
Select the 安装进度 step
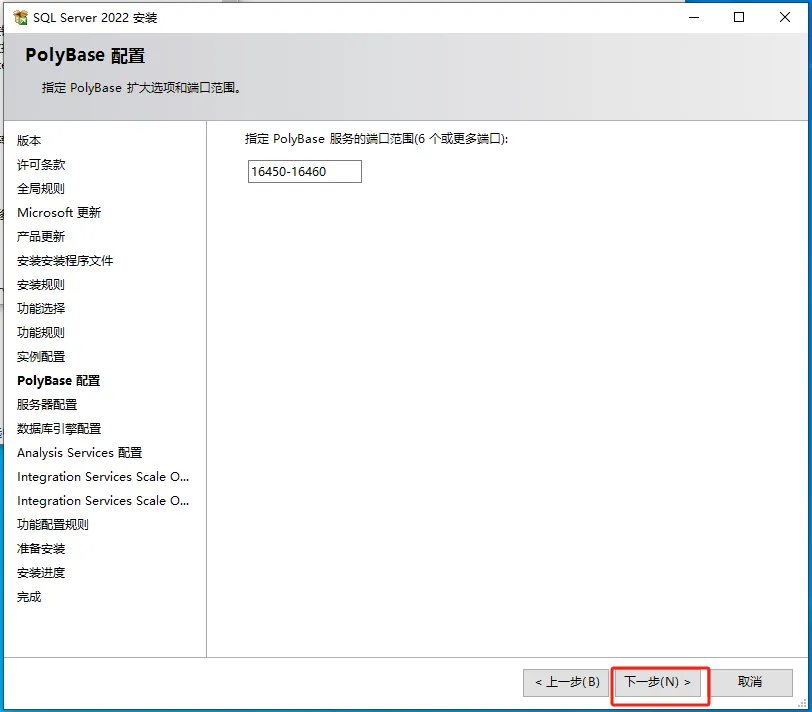click(x=41, y=573)
